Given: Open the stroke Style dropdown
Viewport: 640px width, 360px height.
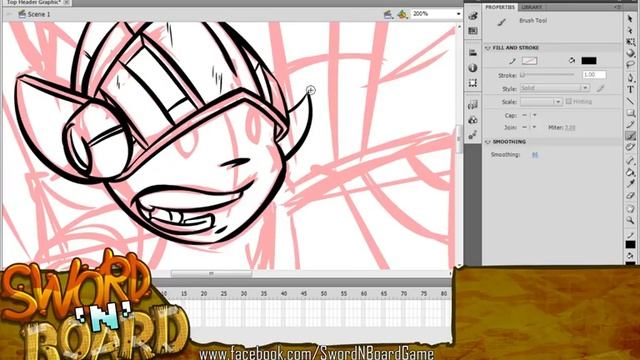Looking at the screenshot, I should [554, 88].
